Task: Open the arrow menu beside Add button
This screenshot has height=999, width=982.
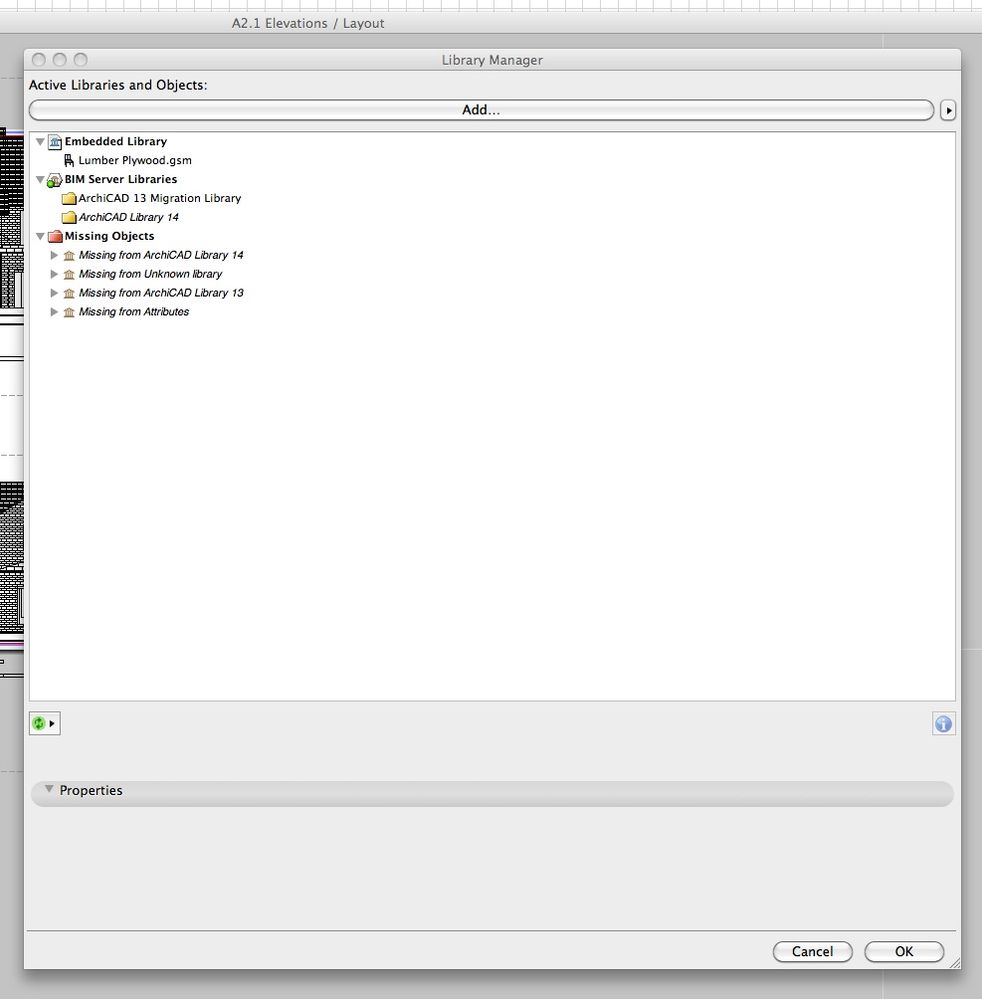Action: tap(948, 110)
